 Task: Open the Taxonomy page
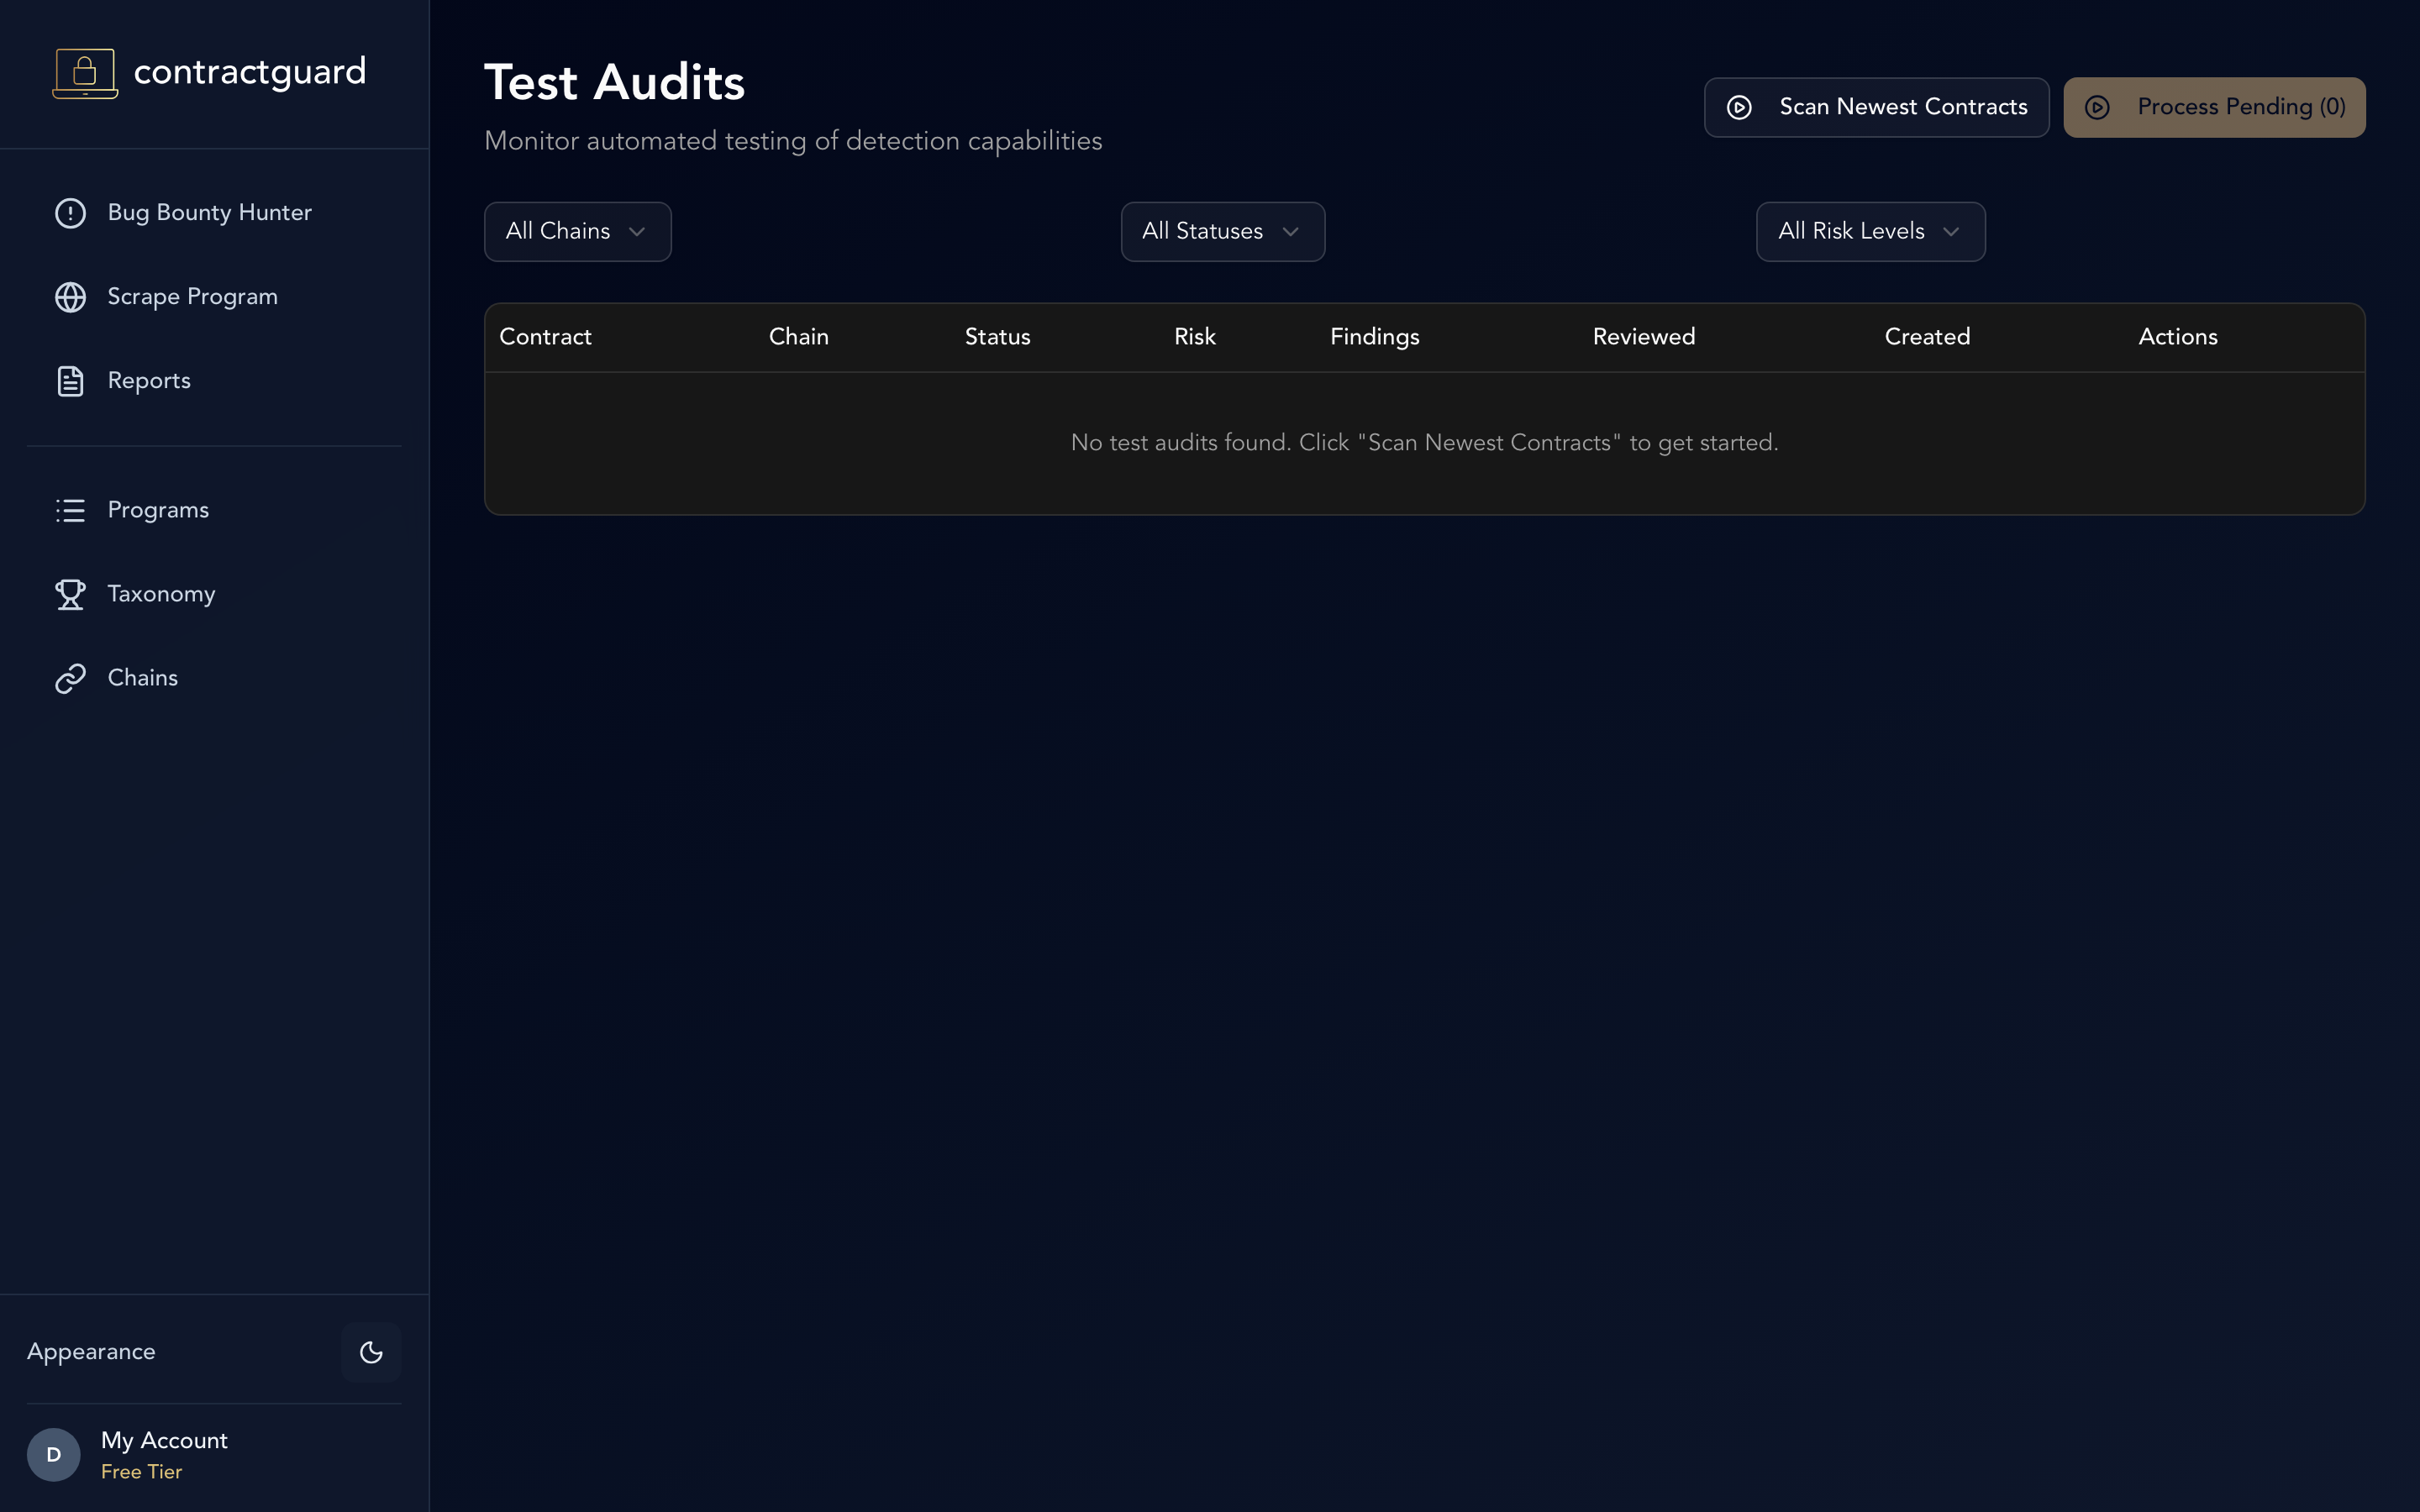[214, 594]
